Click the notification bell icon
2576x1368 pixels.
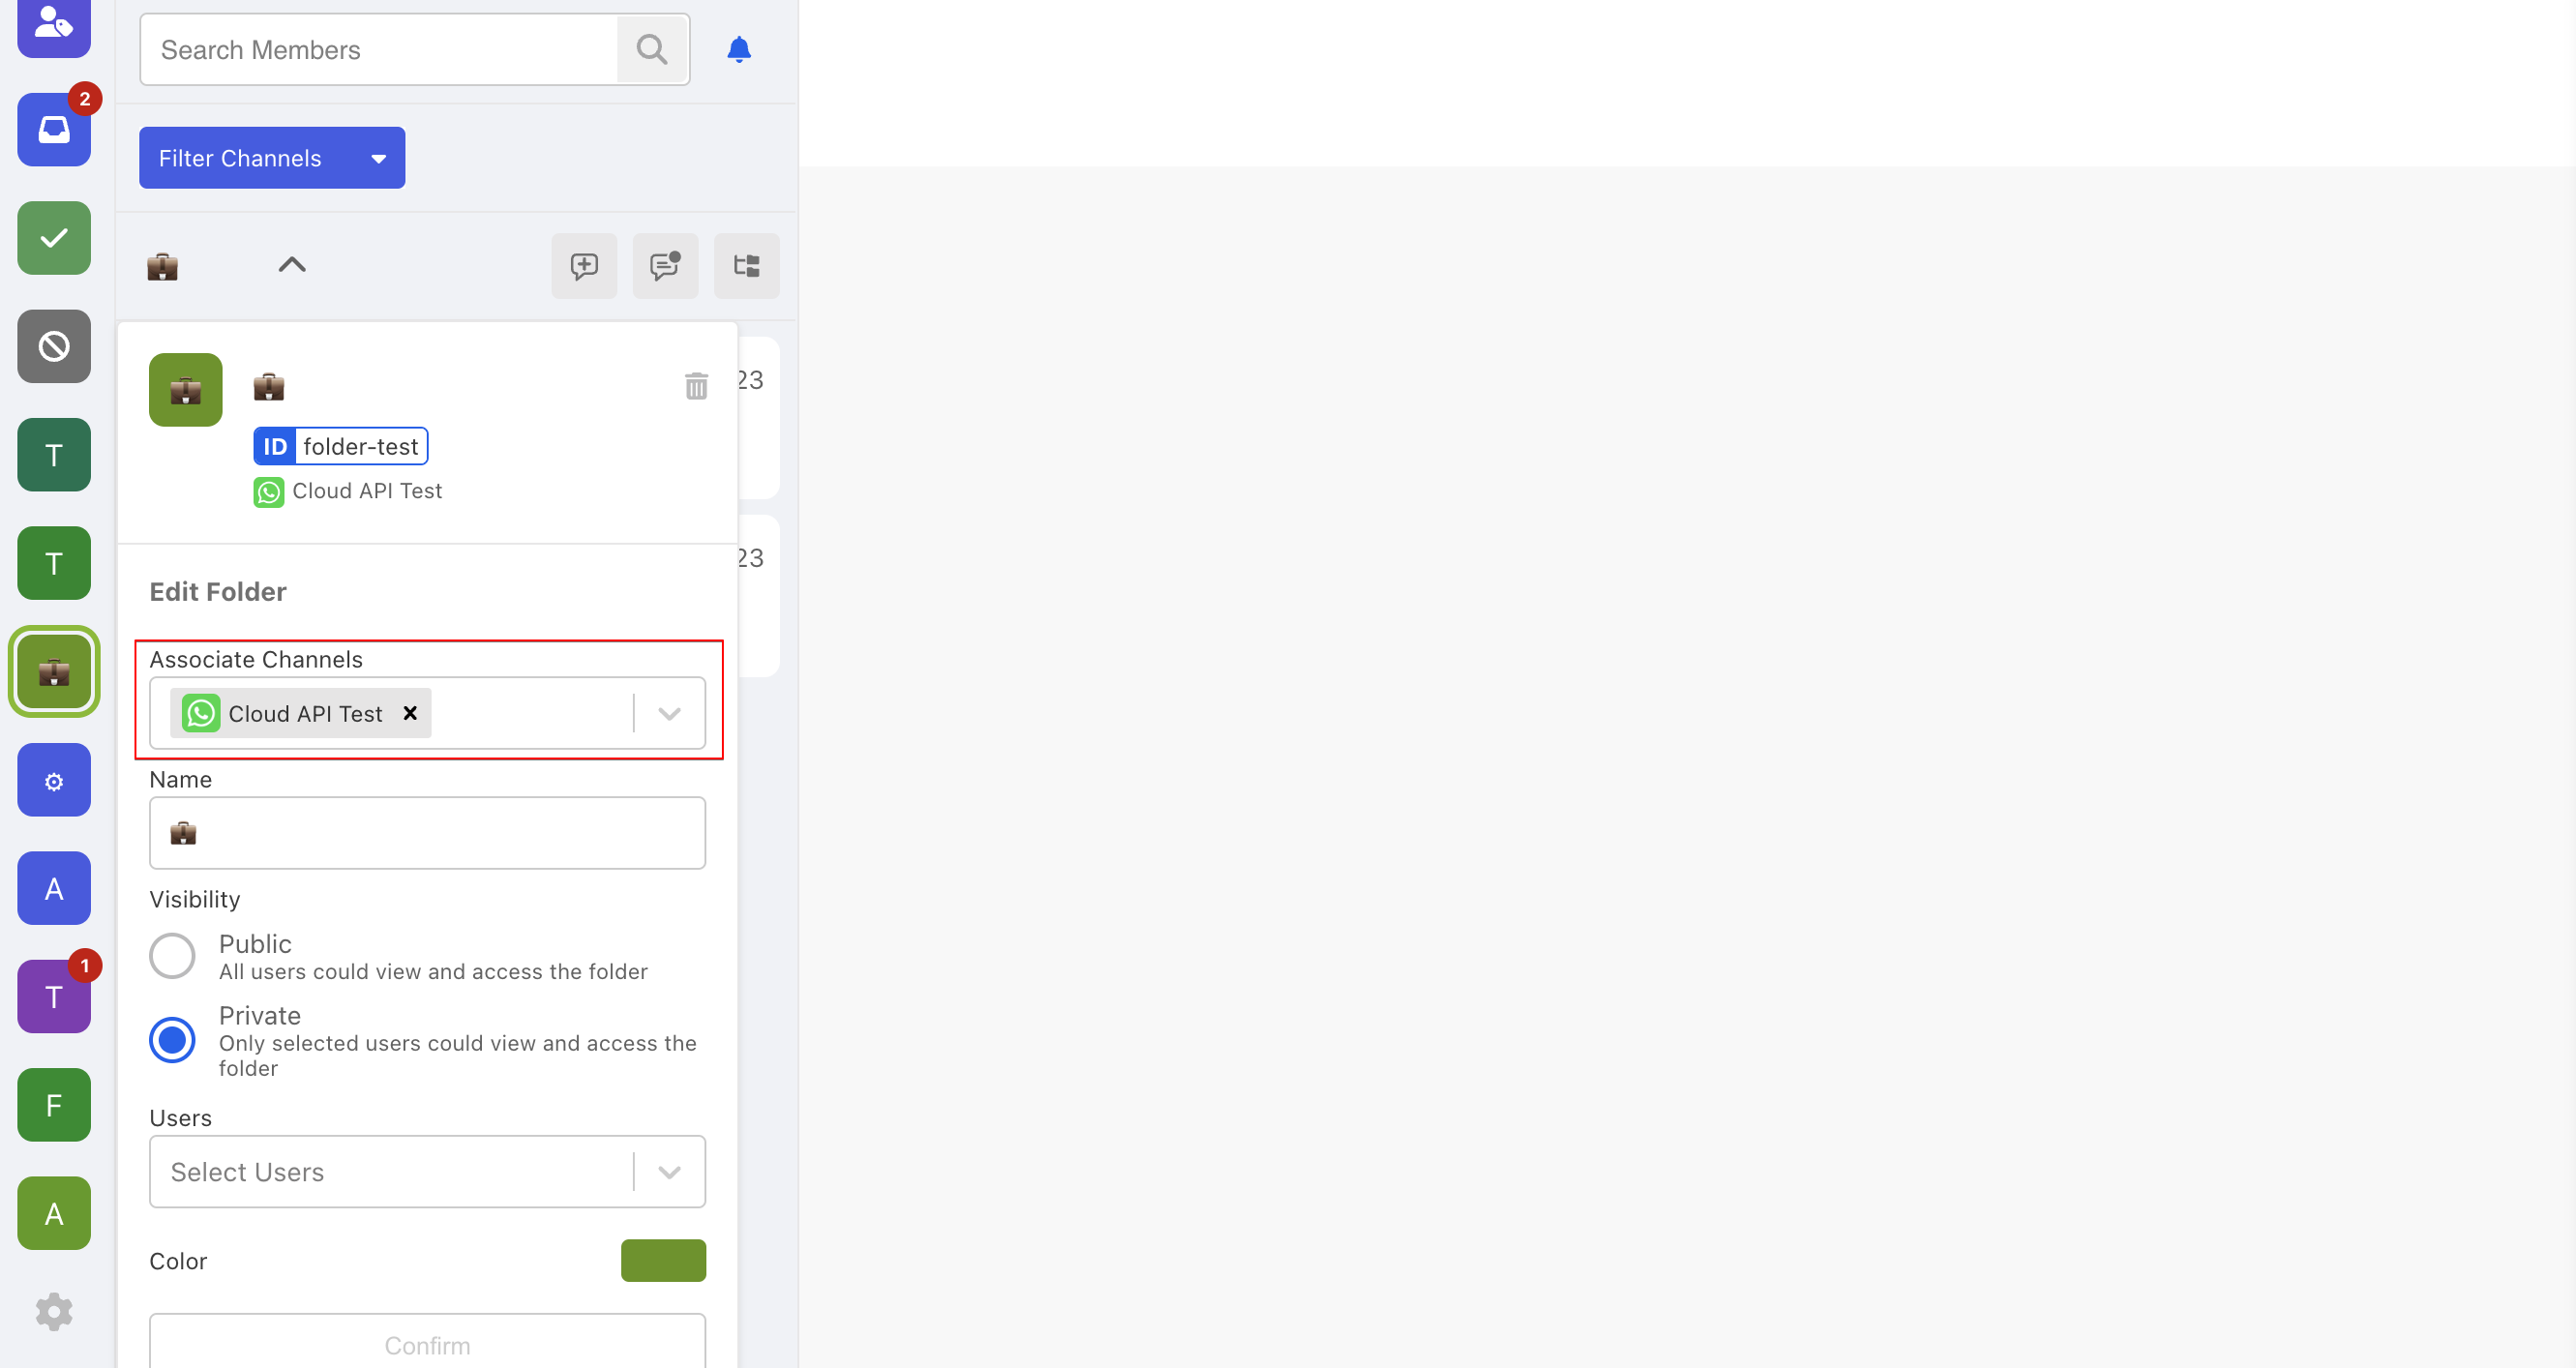[738, 50]
